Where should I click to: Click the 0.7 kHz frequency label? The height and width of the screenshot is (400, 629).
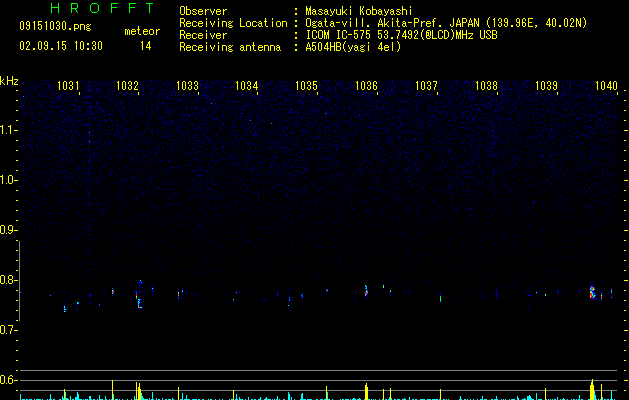tap(9, 330)
